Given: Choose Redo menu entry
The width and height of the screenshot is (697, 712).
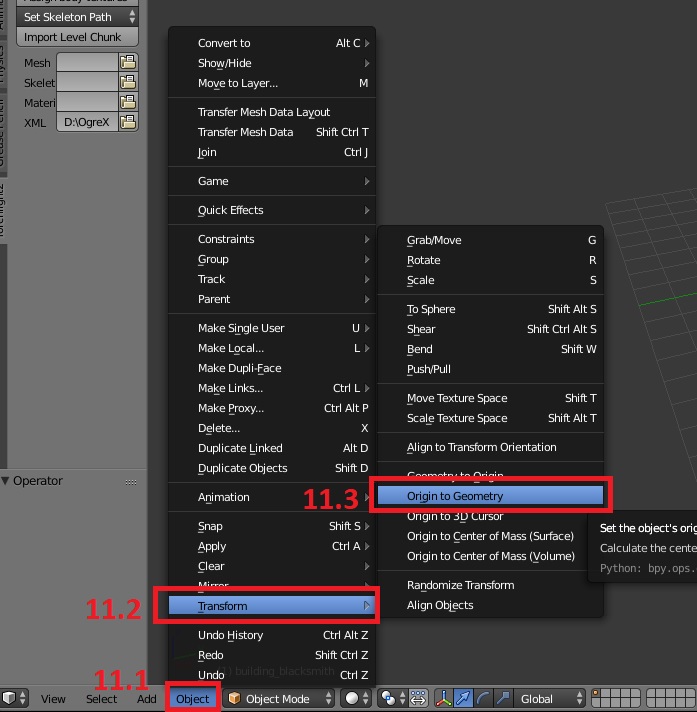Looking at the screenshot, I should coord(272,655).
